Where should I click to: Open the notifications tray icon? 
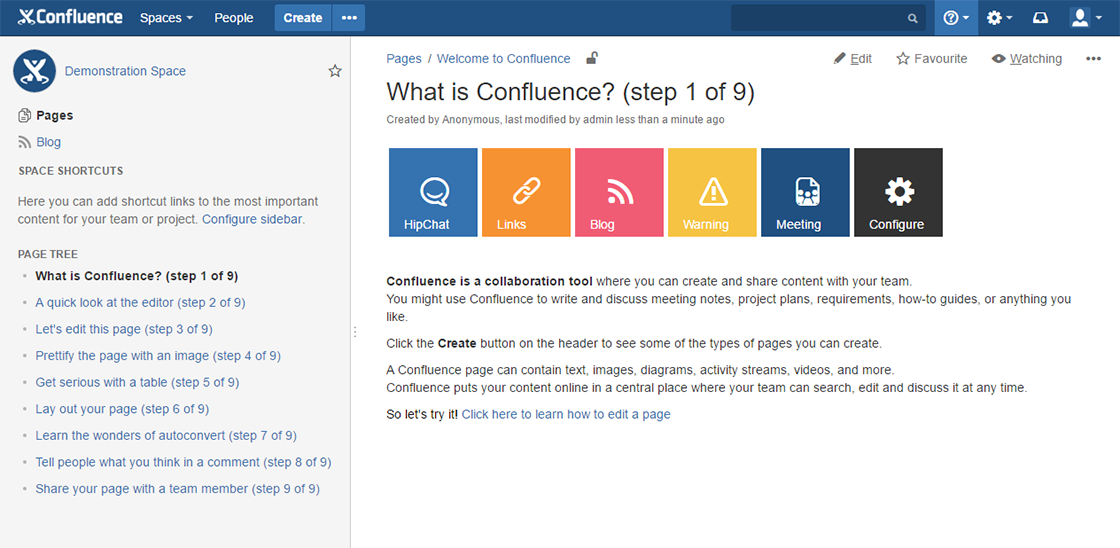[x=1041, y=18]
